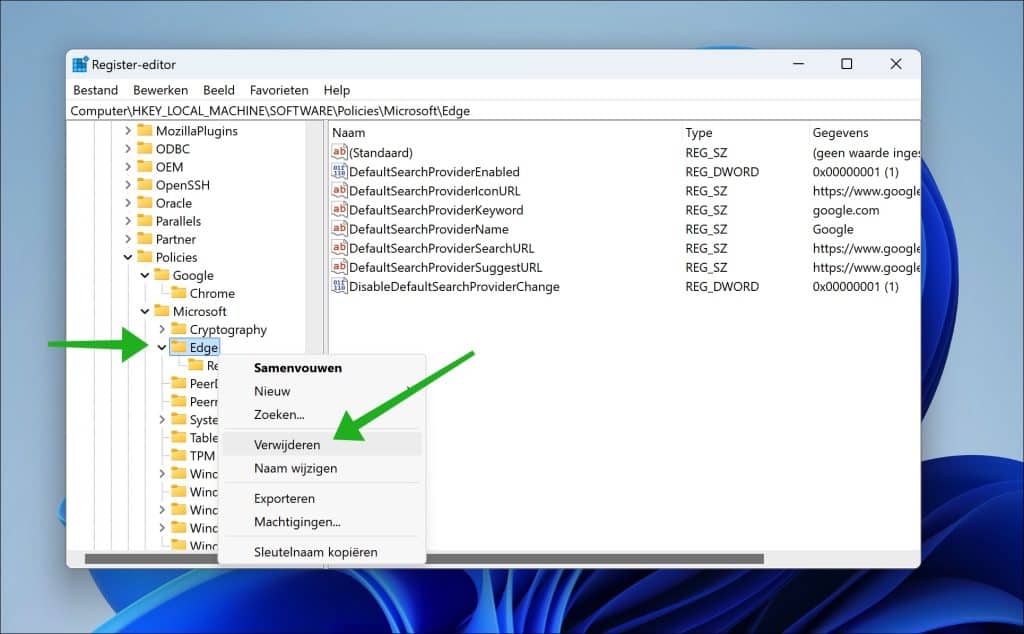Open the Bewerken menu
This screenshot has height=634, width=1024.
coord(161,90)
